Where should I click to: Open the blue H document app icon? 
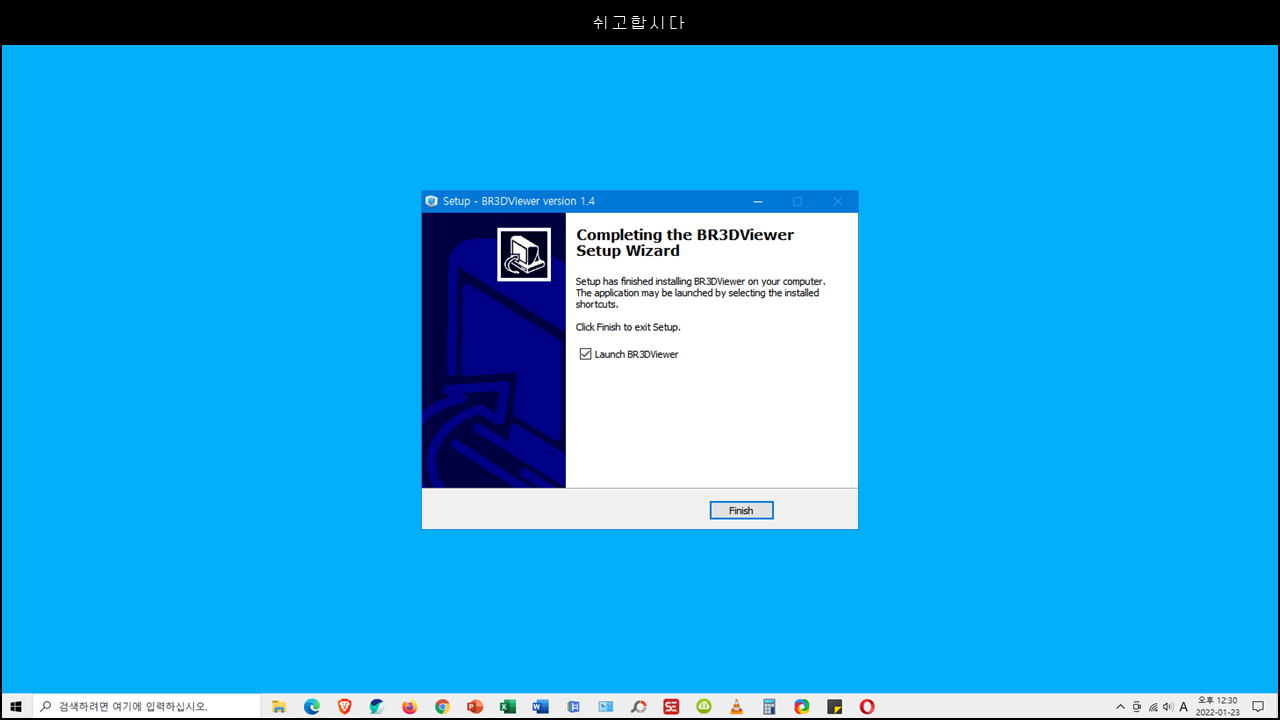pos(573,706)
